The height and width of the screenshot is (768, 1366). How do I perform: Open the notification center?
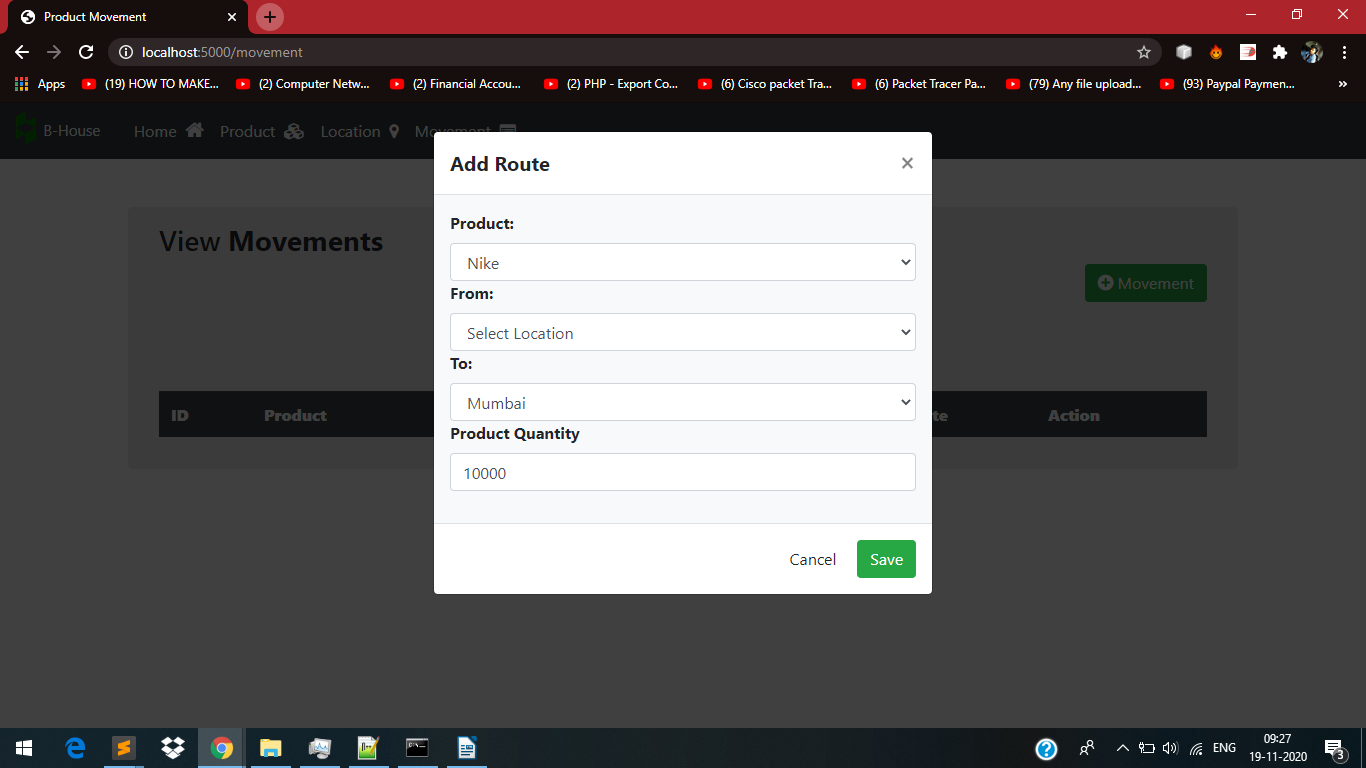(1334, 748)
